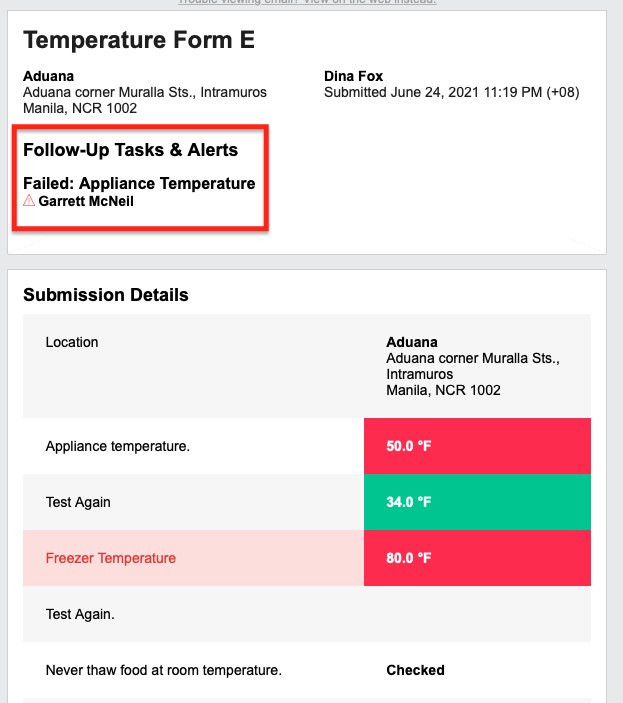Click the Failed: Appliance Temperature alert
The width and height of the screenshot is (623, 703).
click(139, 183)
